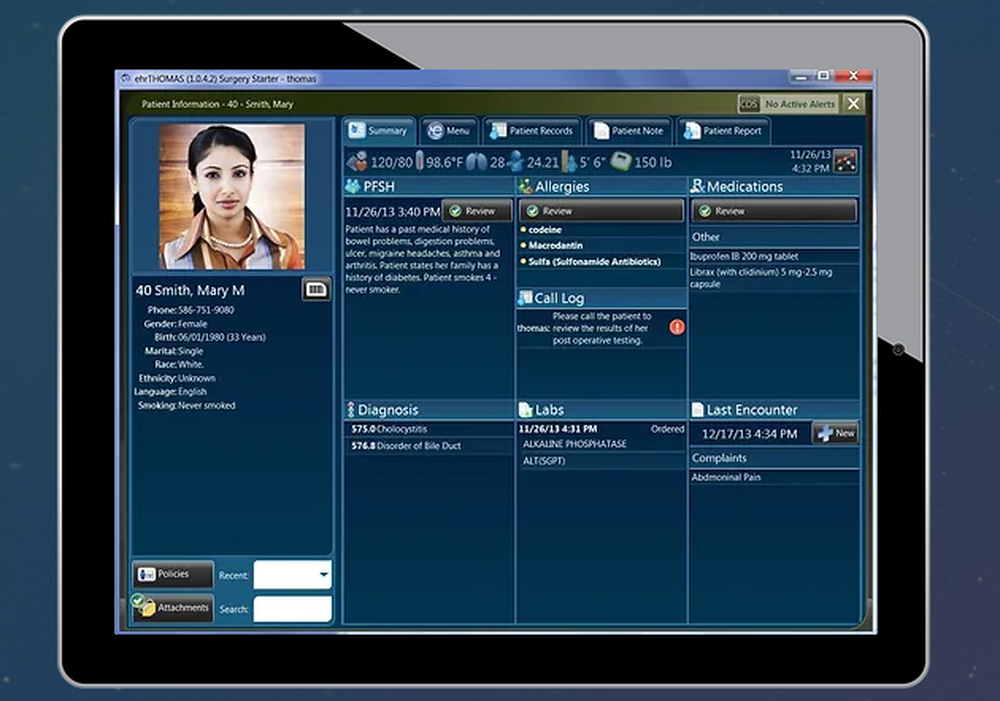Click the BMI person icon
Viewport: 1000px width, 701px height.
tap(514, 161)
